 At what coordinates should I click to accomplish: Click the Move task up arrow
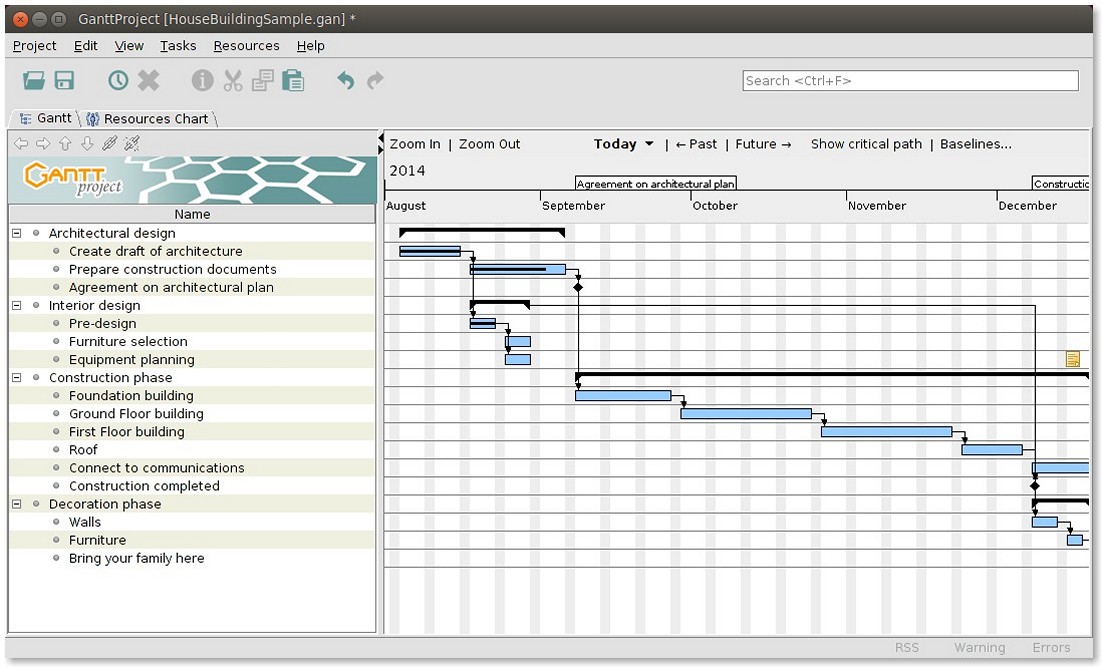coord(65,143)
